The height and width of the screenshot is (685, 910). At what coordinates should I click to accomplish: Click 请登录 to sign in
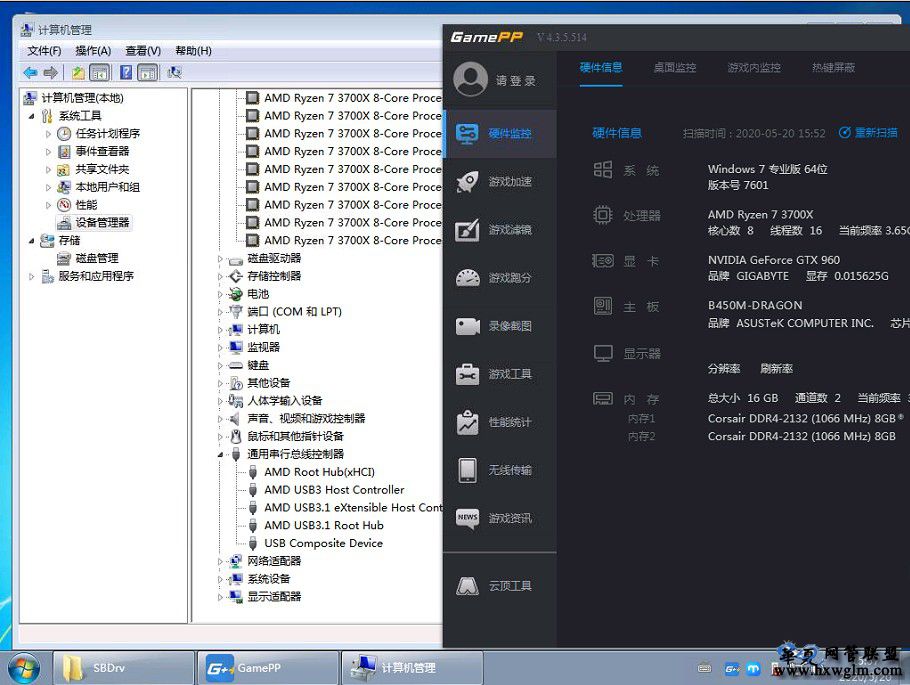[515, 81]
